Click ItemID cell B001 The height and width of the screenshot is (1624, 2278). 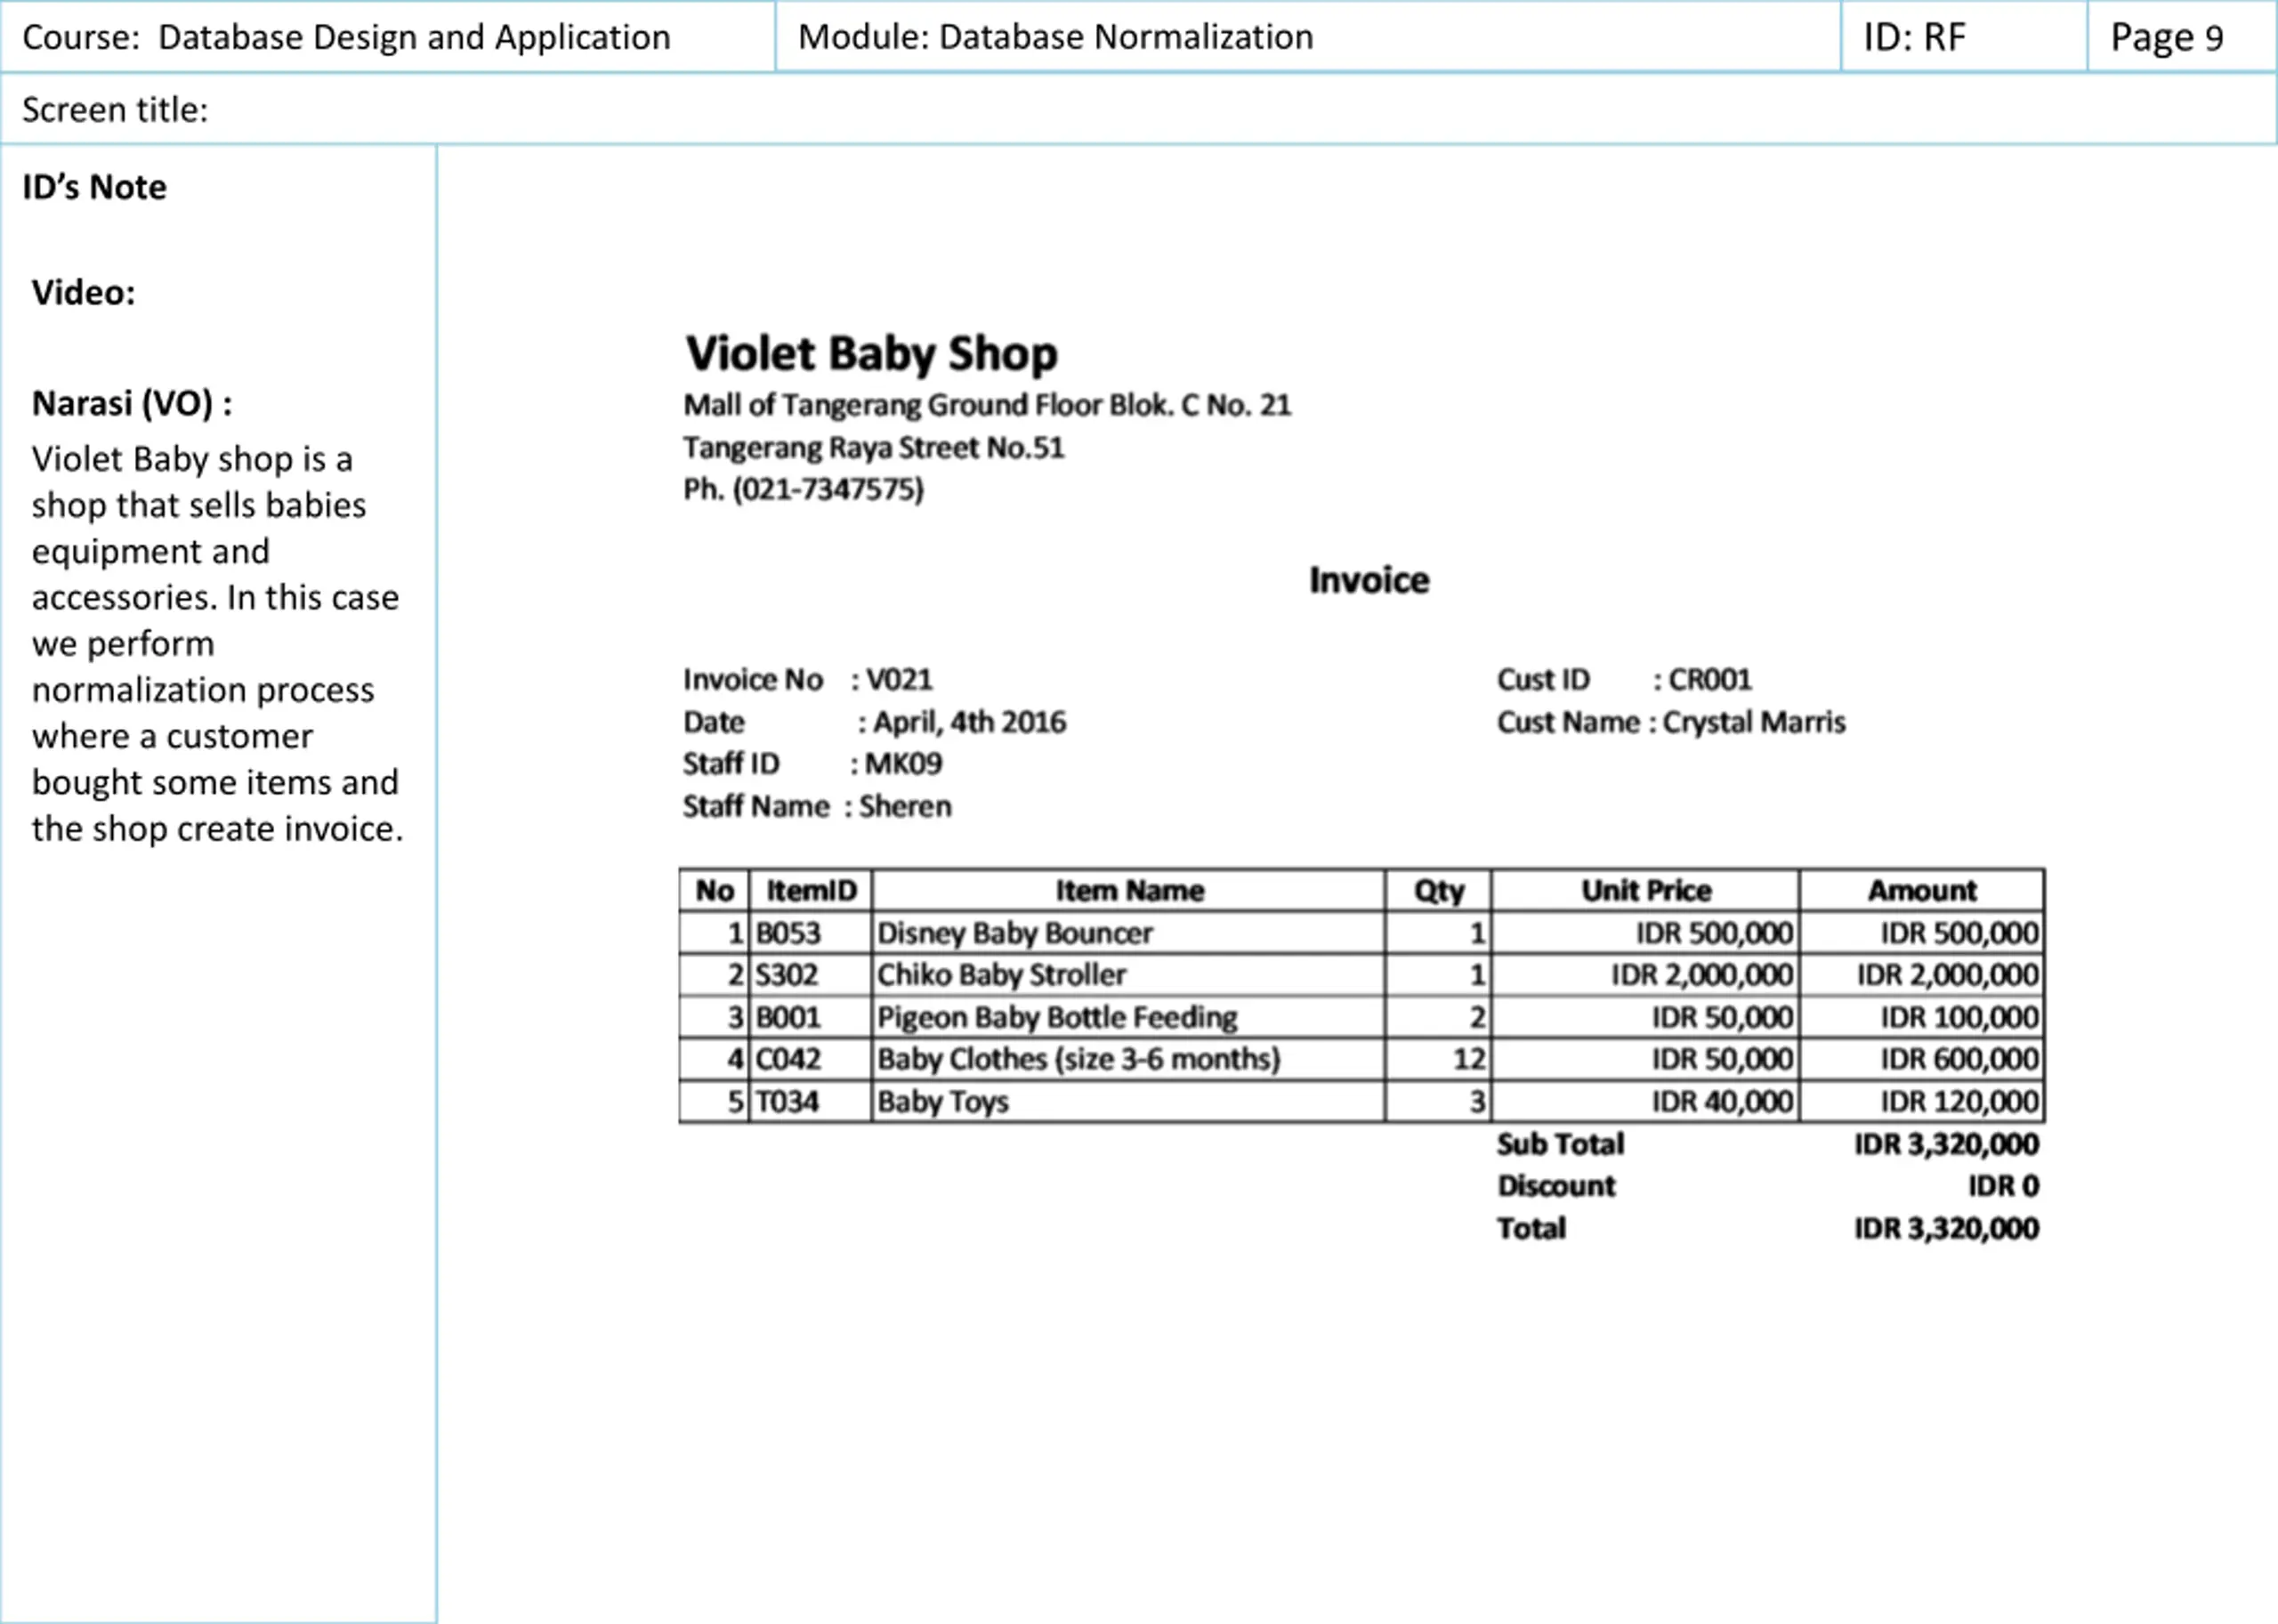click(810, 1017)
